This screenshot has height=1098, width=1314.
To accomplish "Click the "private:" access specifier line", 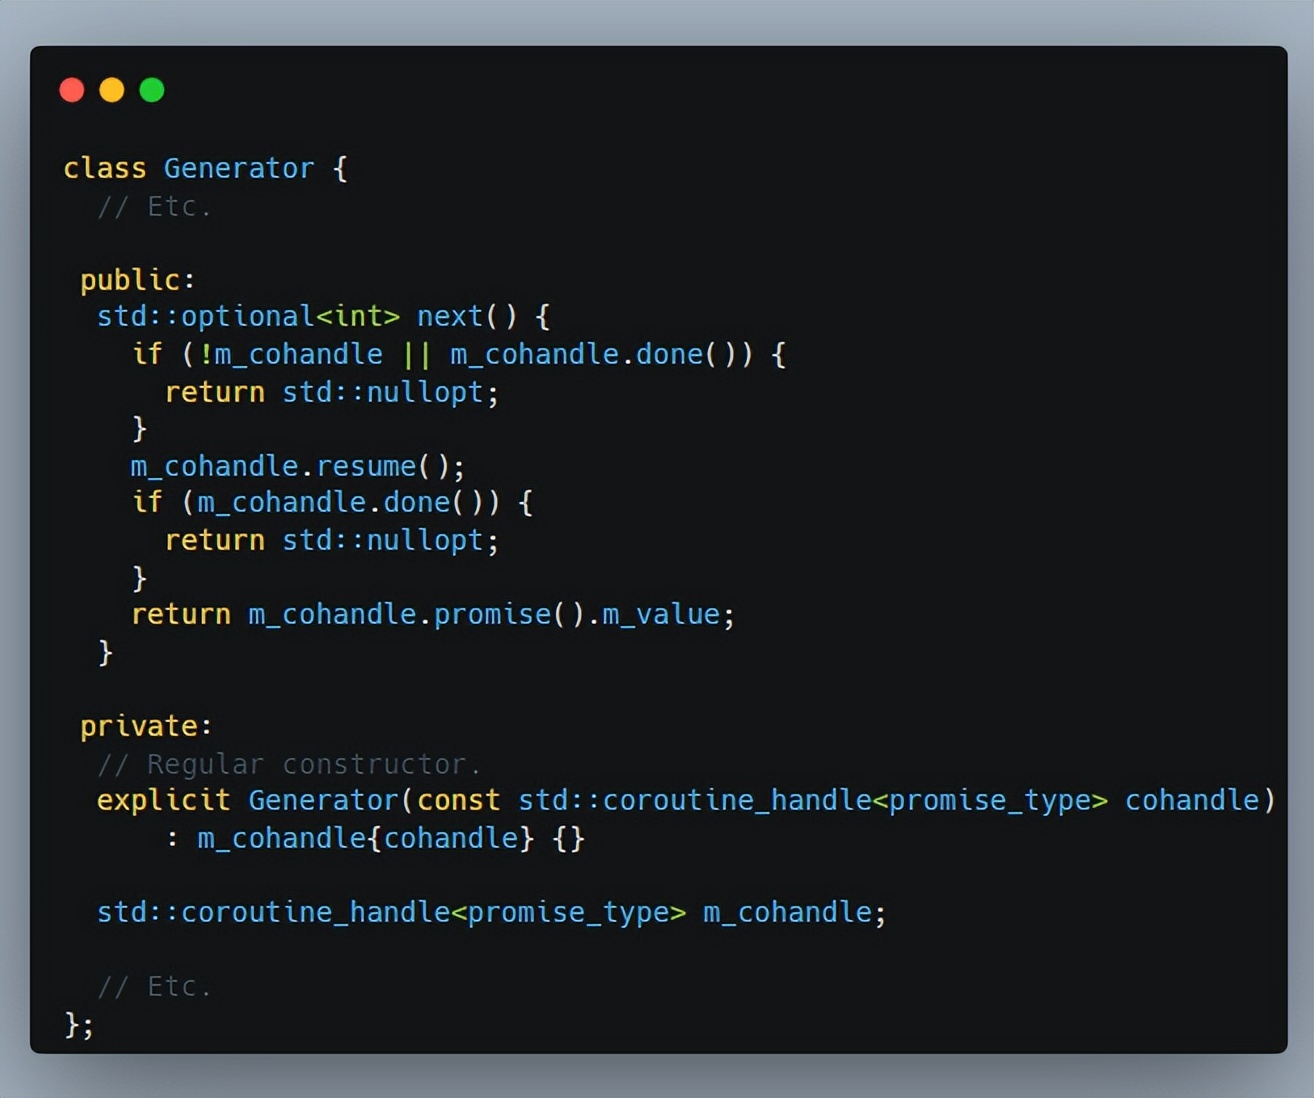I will tap(146, 726).
